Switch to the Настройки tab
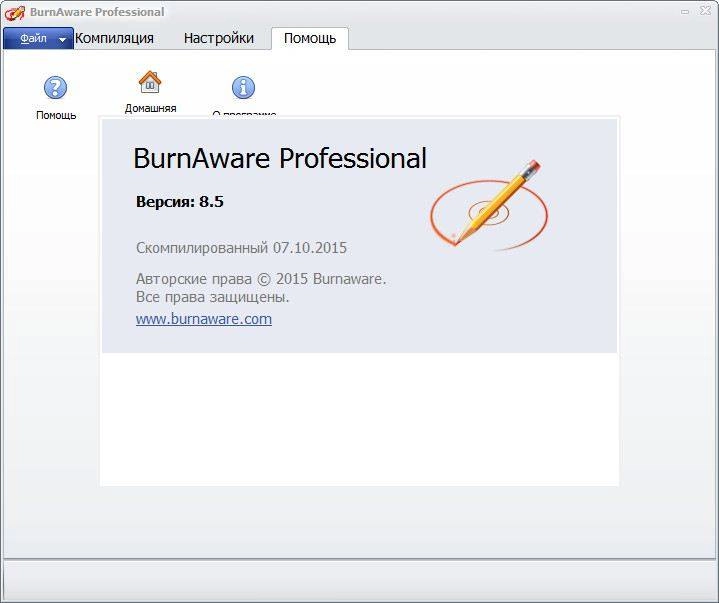 coord(219,38)
